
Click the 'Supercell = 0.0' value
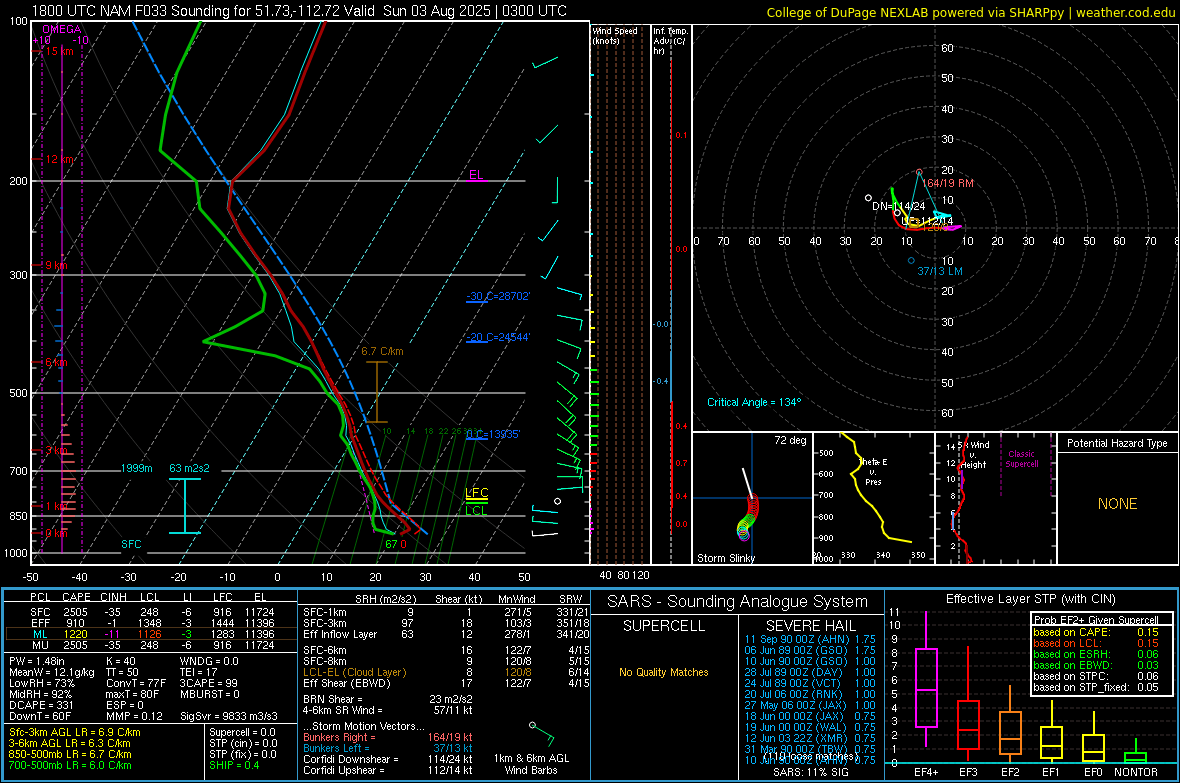242,733
